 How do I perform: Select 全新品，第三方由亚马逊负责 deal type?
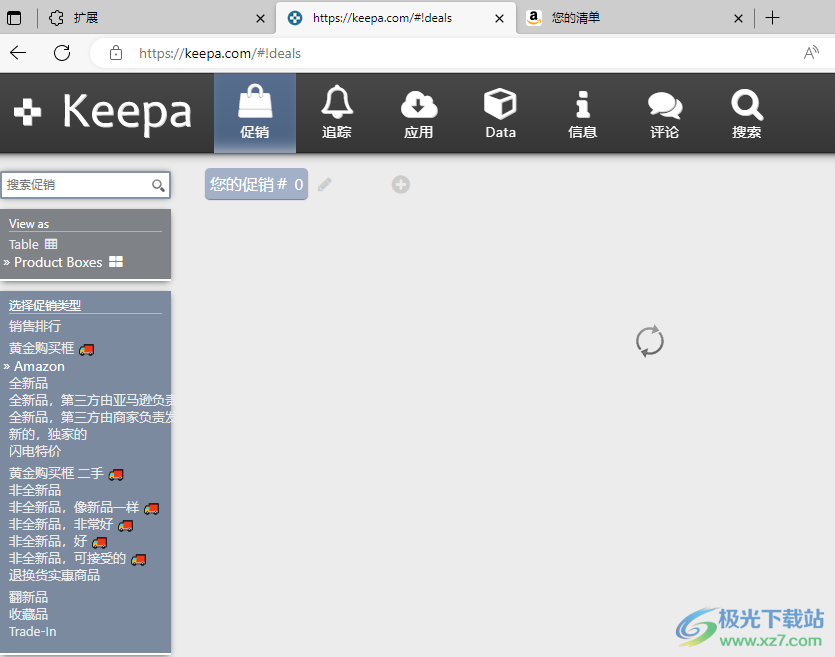point(92,400)
